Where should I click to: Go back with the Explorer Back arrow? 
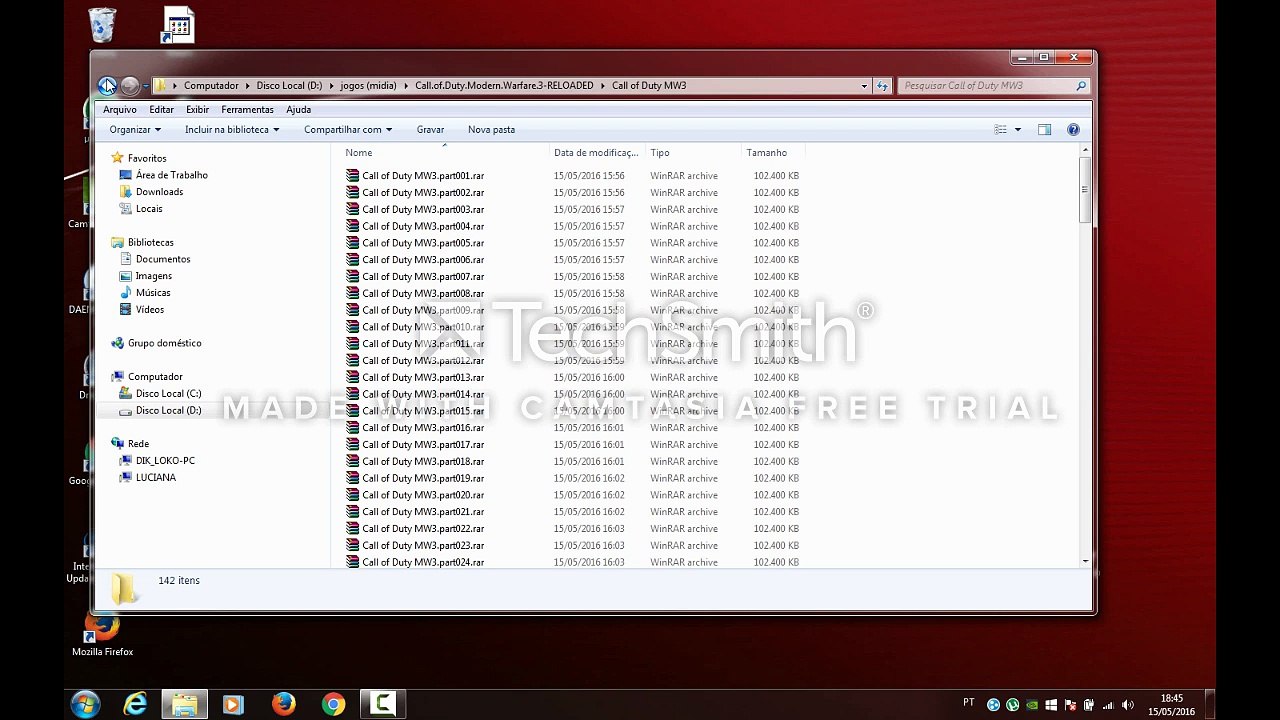[x=107, y=86]
